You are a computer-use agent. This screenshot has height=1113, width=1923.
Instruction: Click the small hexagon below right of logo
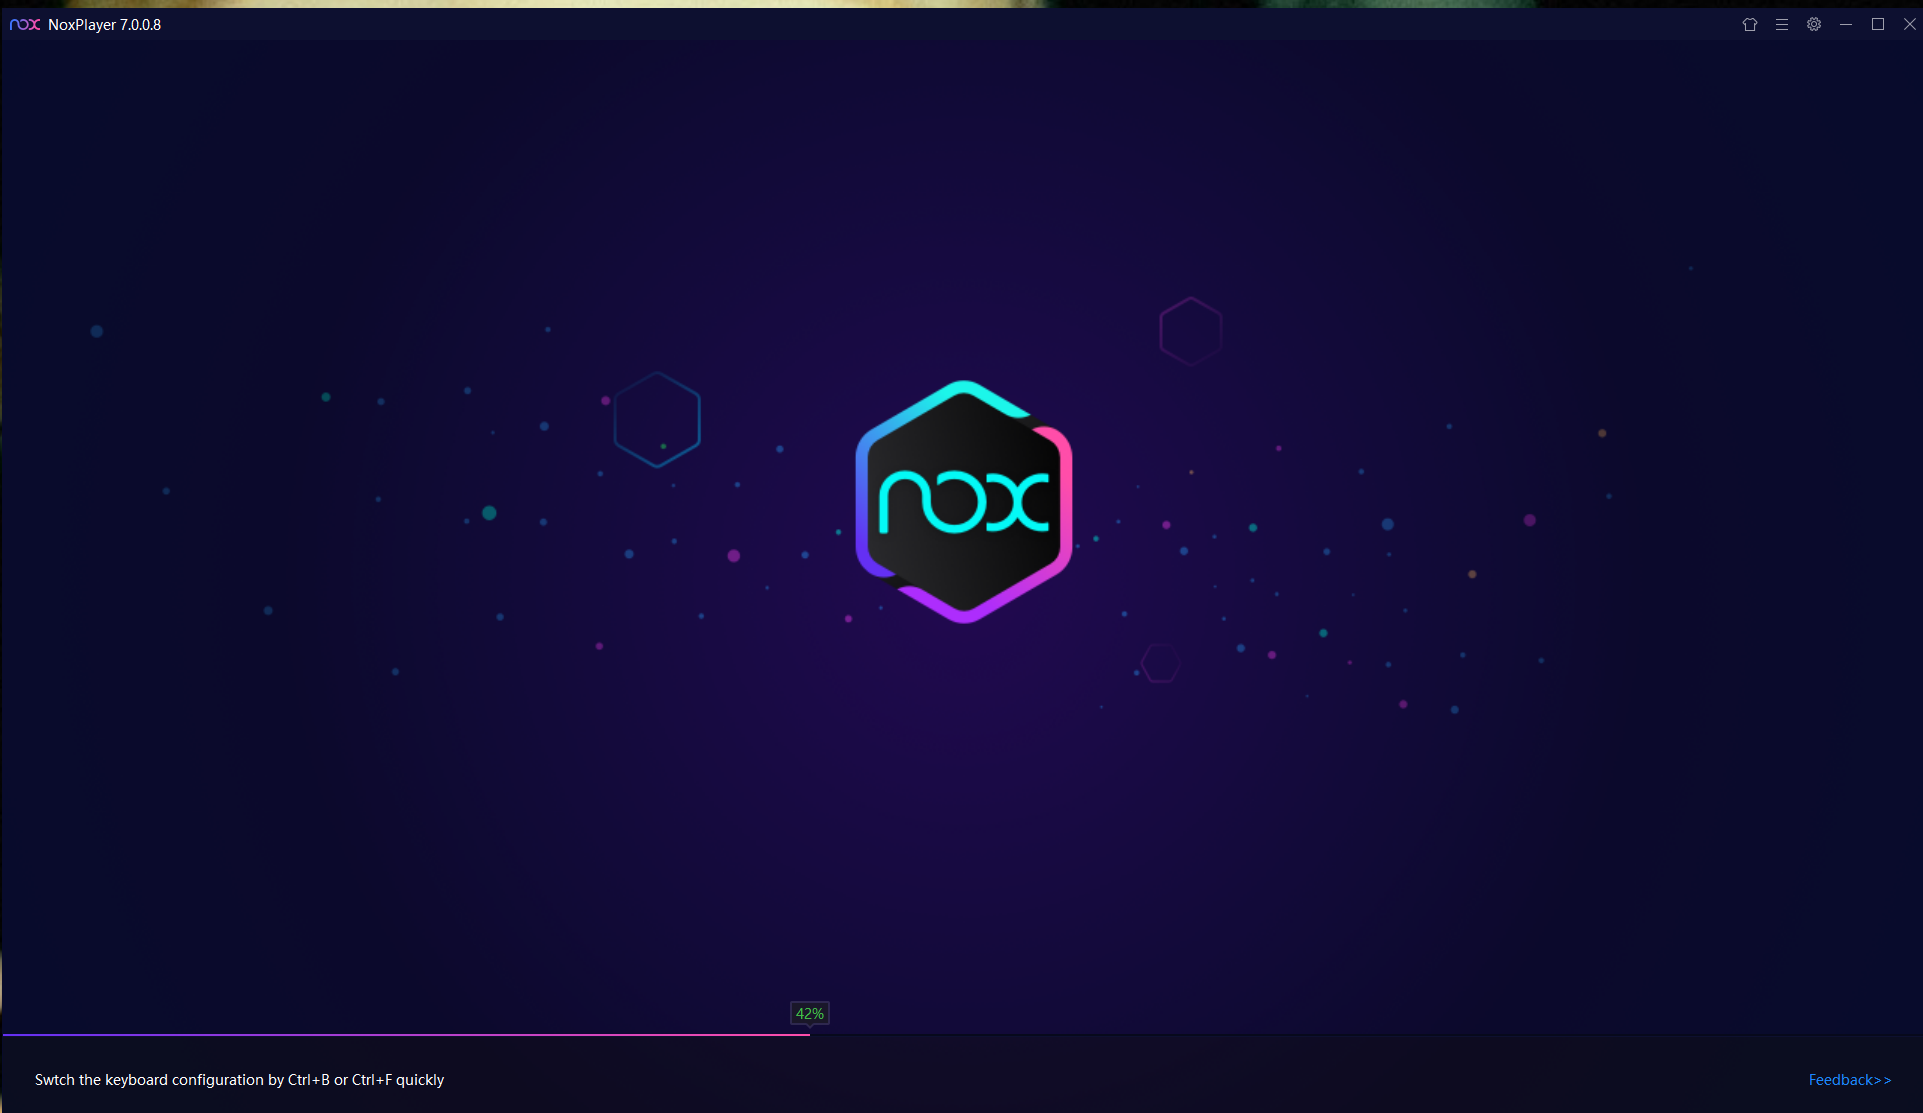click(x=1161, y=662)
